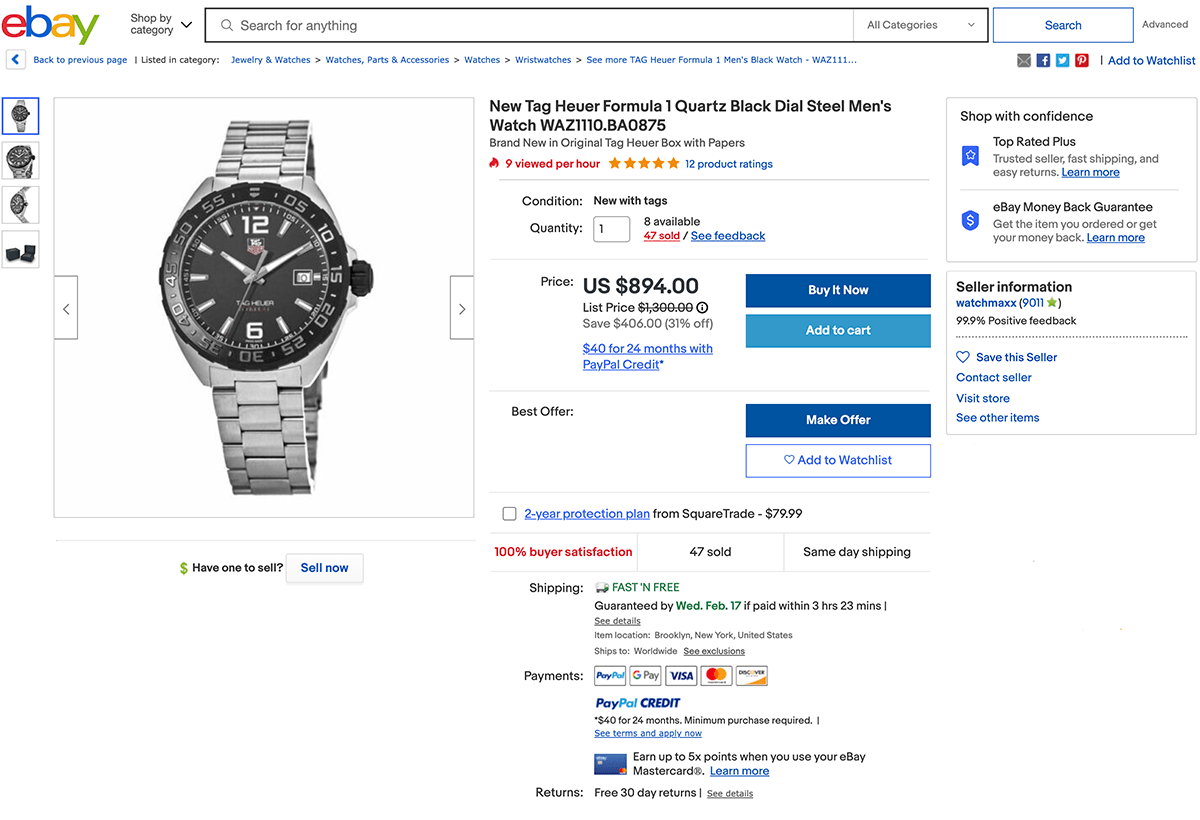
Task: Select the PayPal payment icon
Action: [x=610, y=675]
